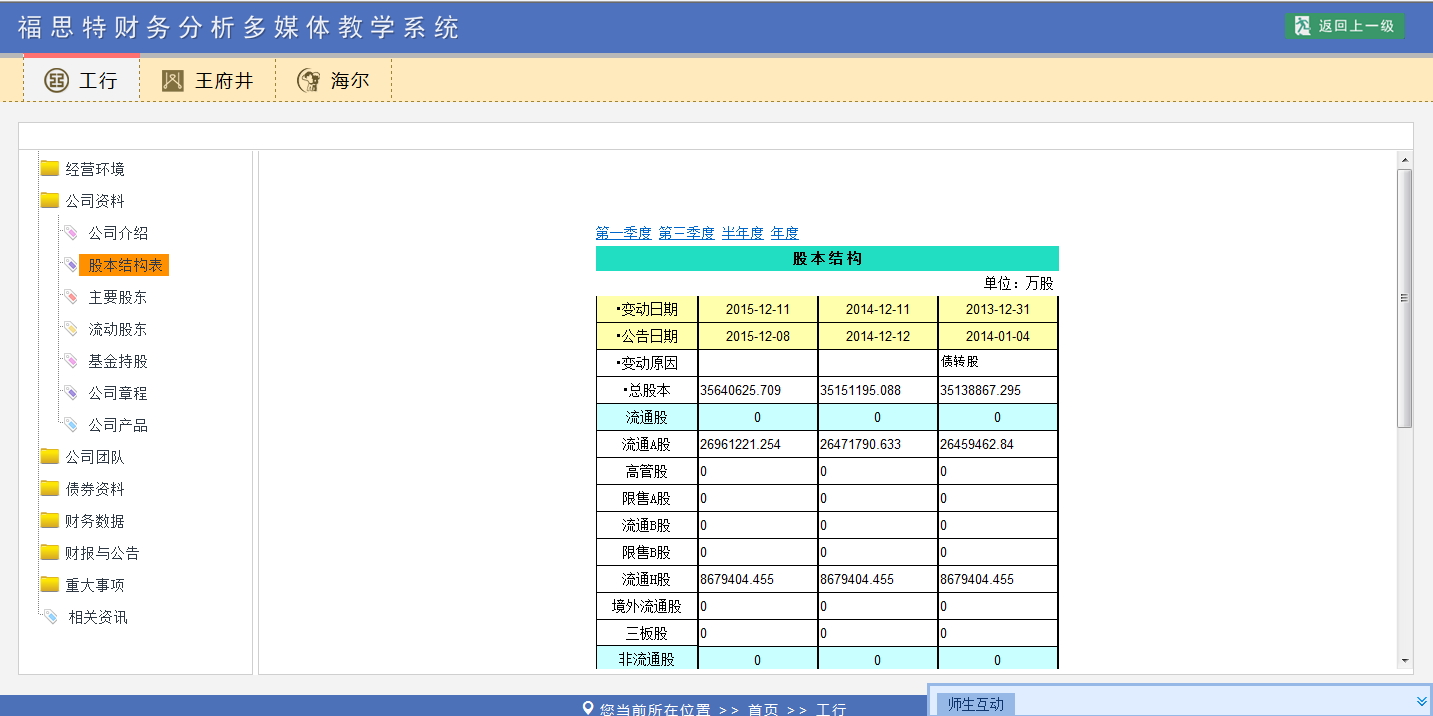Click the tag icon beside 公司介绍

coord(71,233)
